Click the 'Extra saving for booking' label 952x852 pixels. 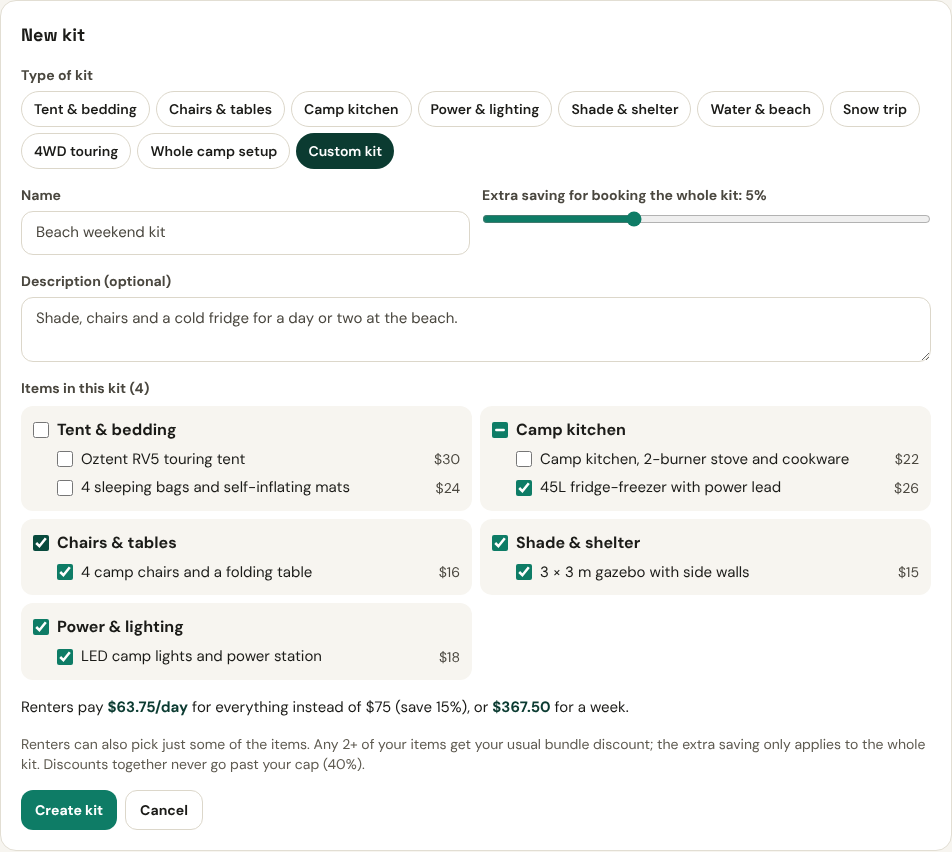(x=624, y=196)
